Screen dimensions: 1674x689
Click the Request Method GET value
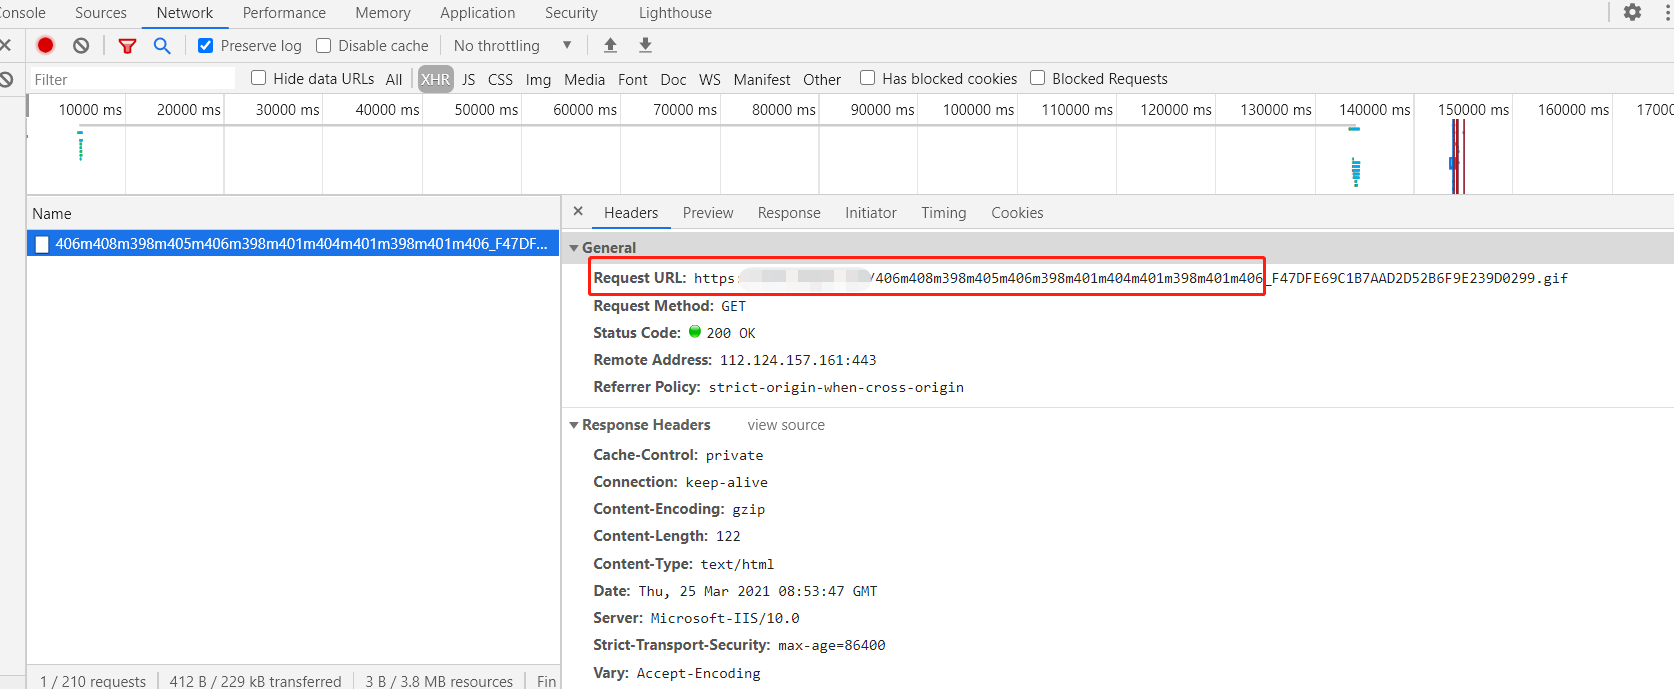point(733,306)
